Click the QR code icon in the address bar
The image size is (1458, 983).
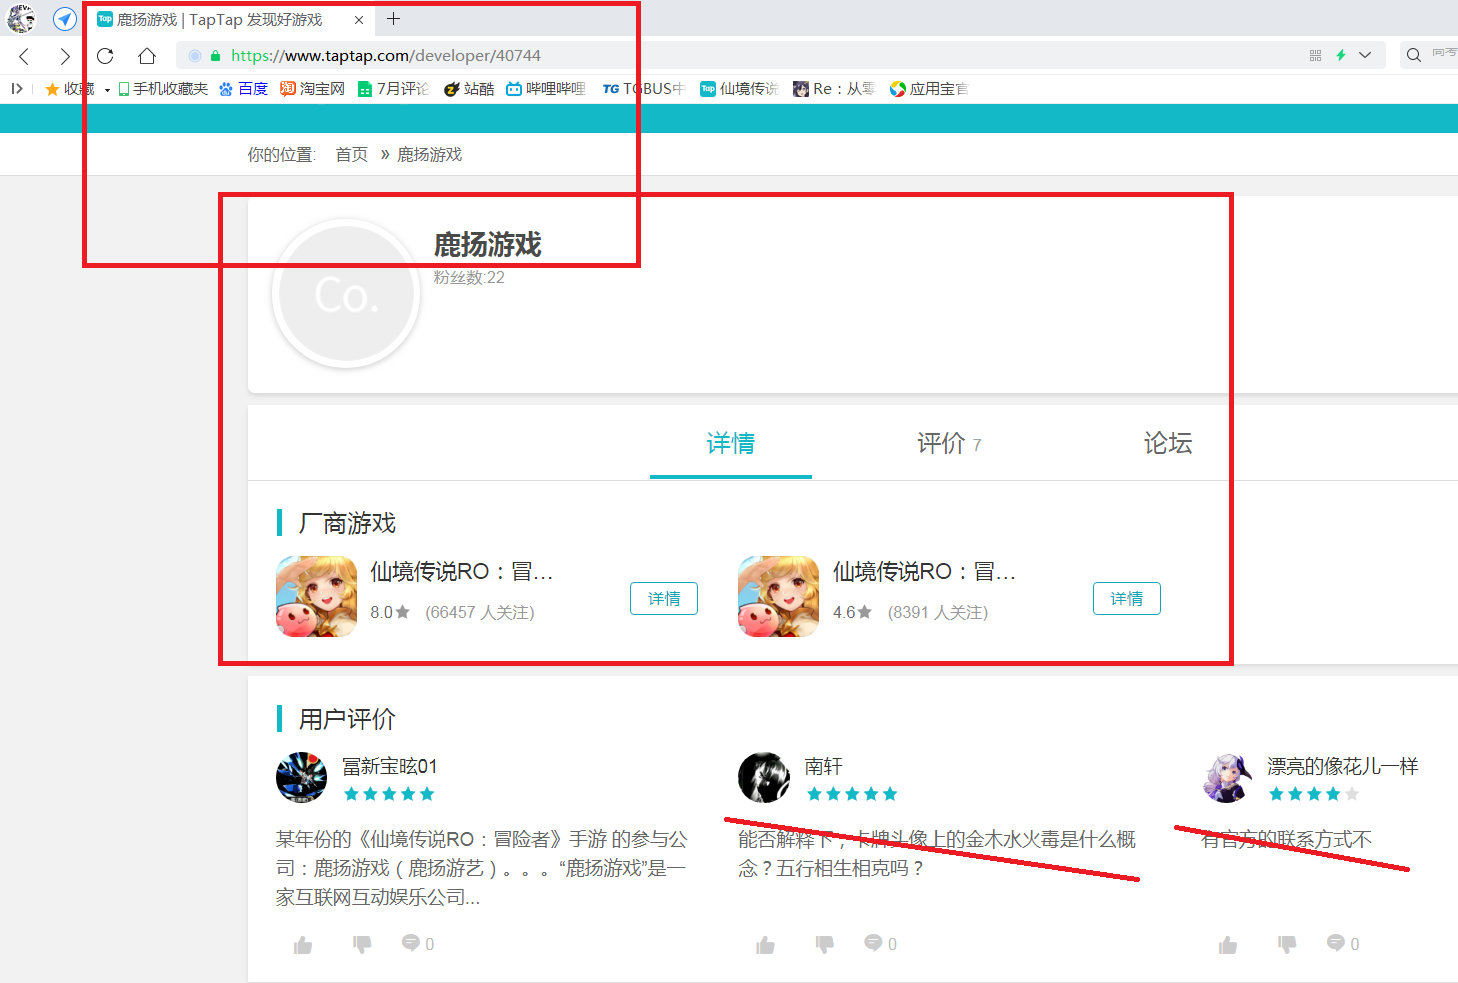tap(1315, 55)
